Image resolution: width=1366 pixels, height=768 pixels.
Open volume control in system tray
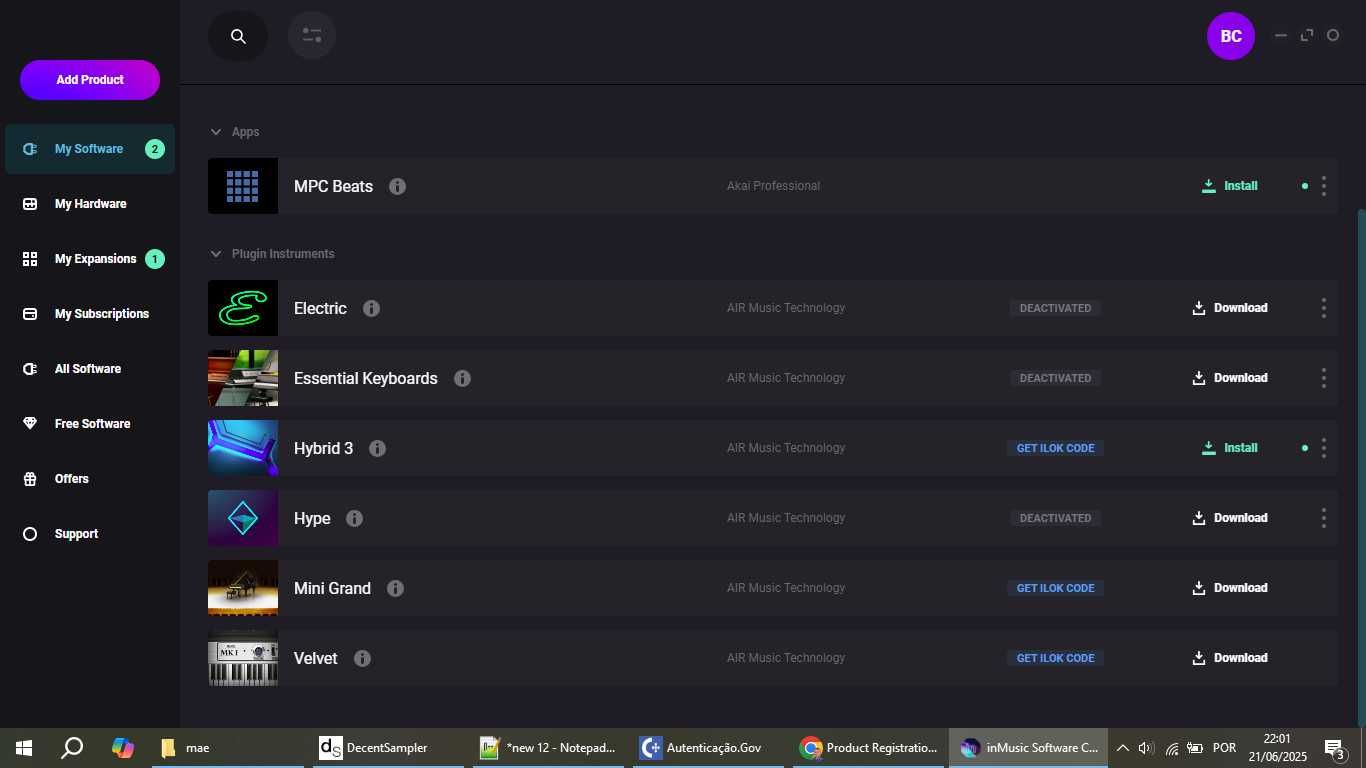[1146, 748]
